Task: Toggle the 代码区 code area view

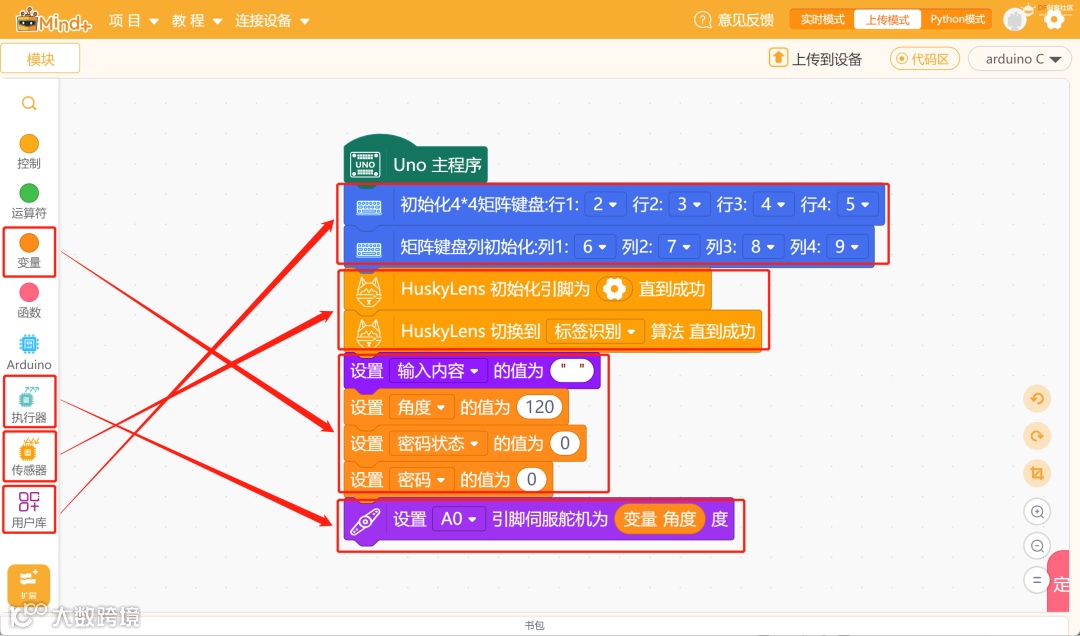Action: tap(924, 59)
